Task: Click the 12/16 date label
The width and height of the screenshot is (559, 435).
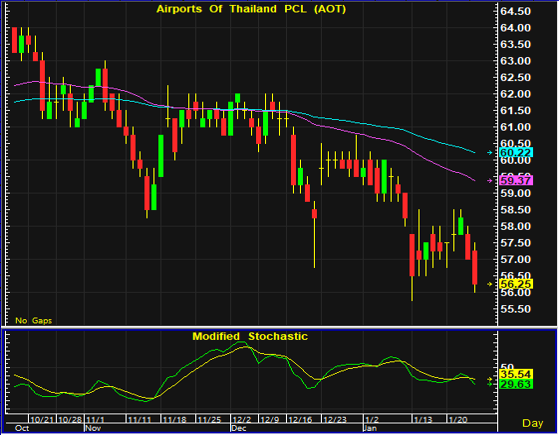Action: [x=300, y=419]
